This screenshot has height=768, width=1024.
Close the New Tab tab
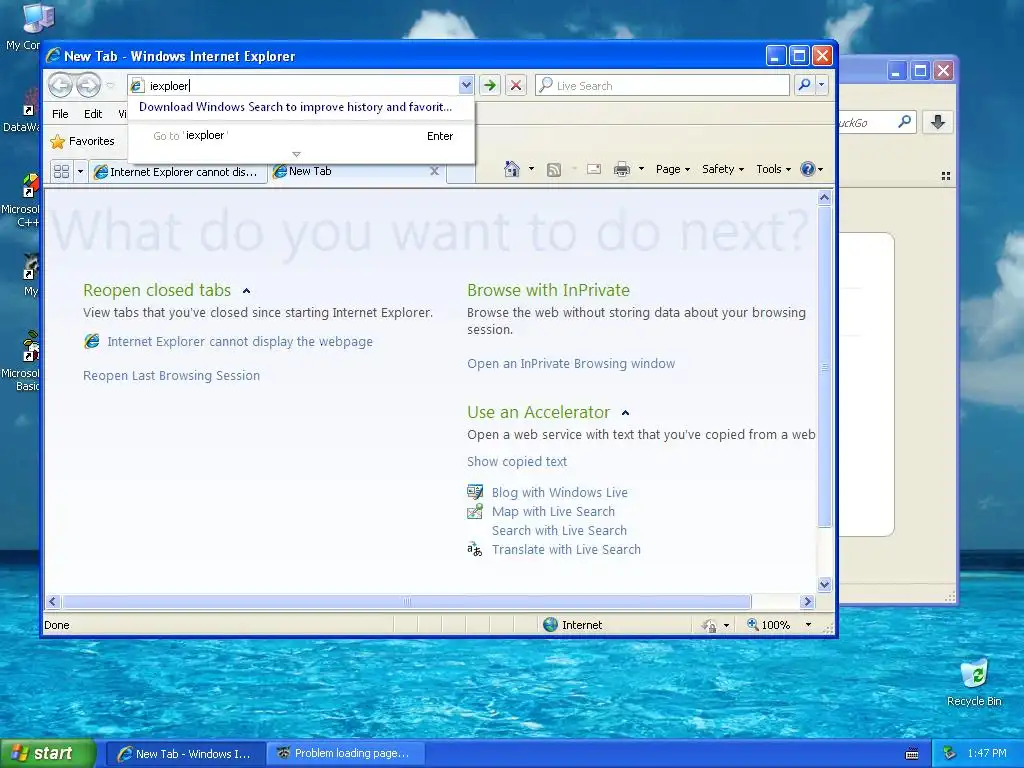[434, 171]
